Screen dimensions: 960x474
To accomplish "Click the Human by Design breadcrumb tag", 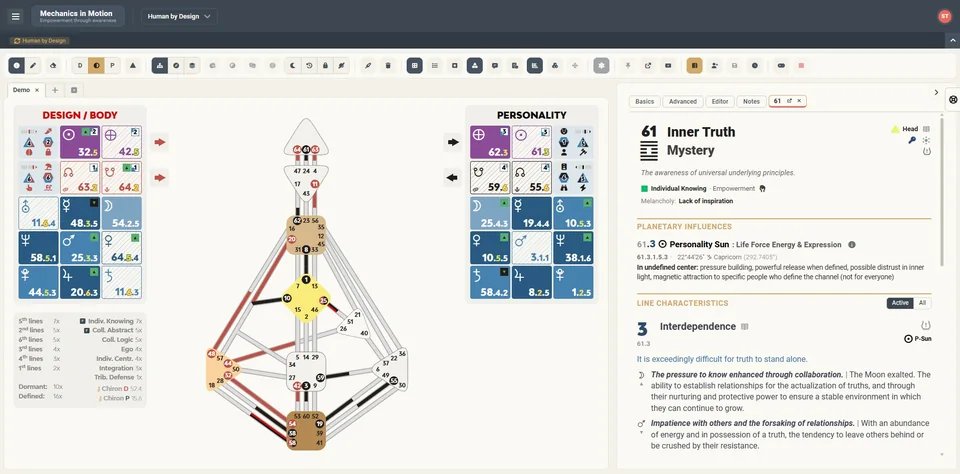I will 40,41.
